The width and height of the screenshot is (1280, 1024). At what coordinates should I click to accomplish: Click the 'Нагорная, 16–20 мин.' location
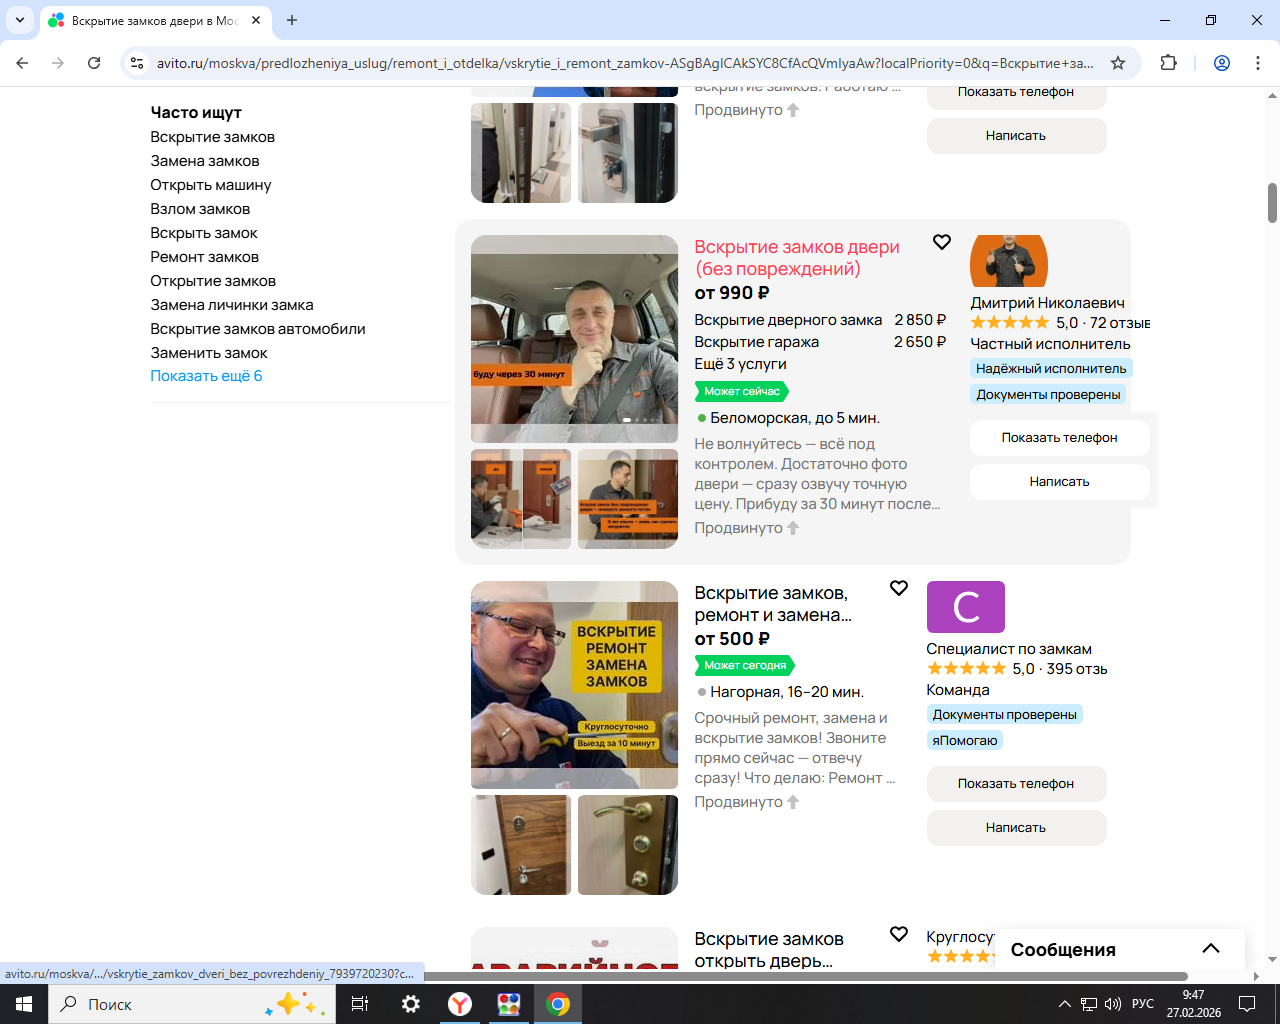tap(787, 692)
